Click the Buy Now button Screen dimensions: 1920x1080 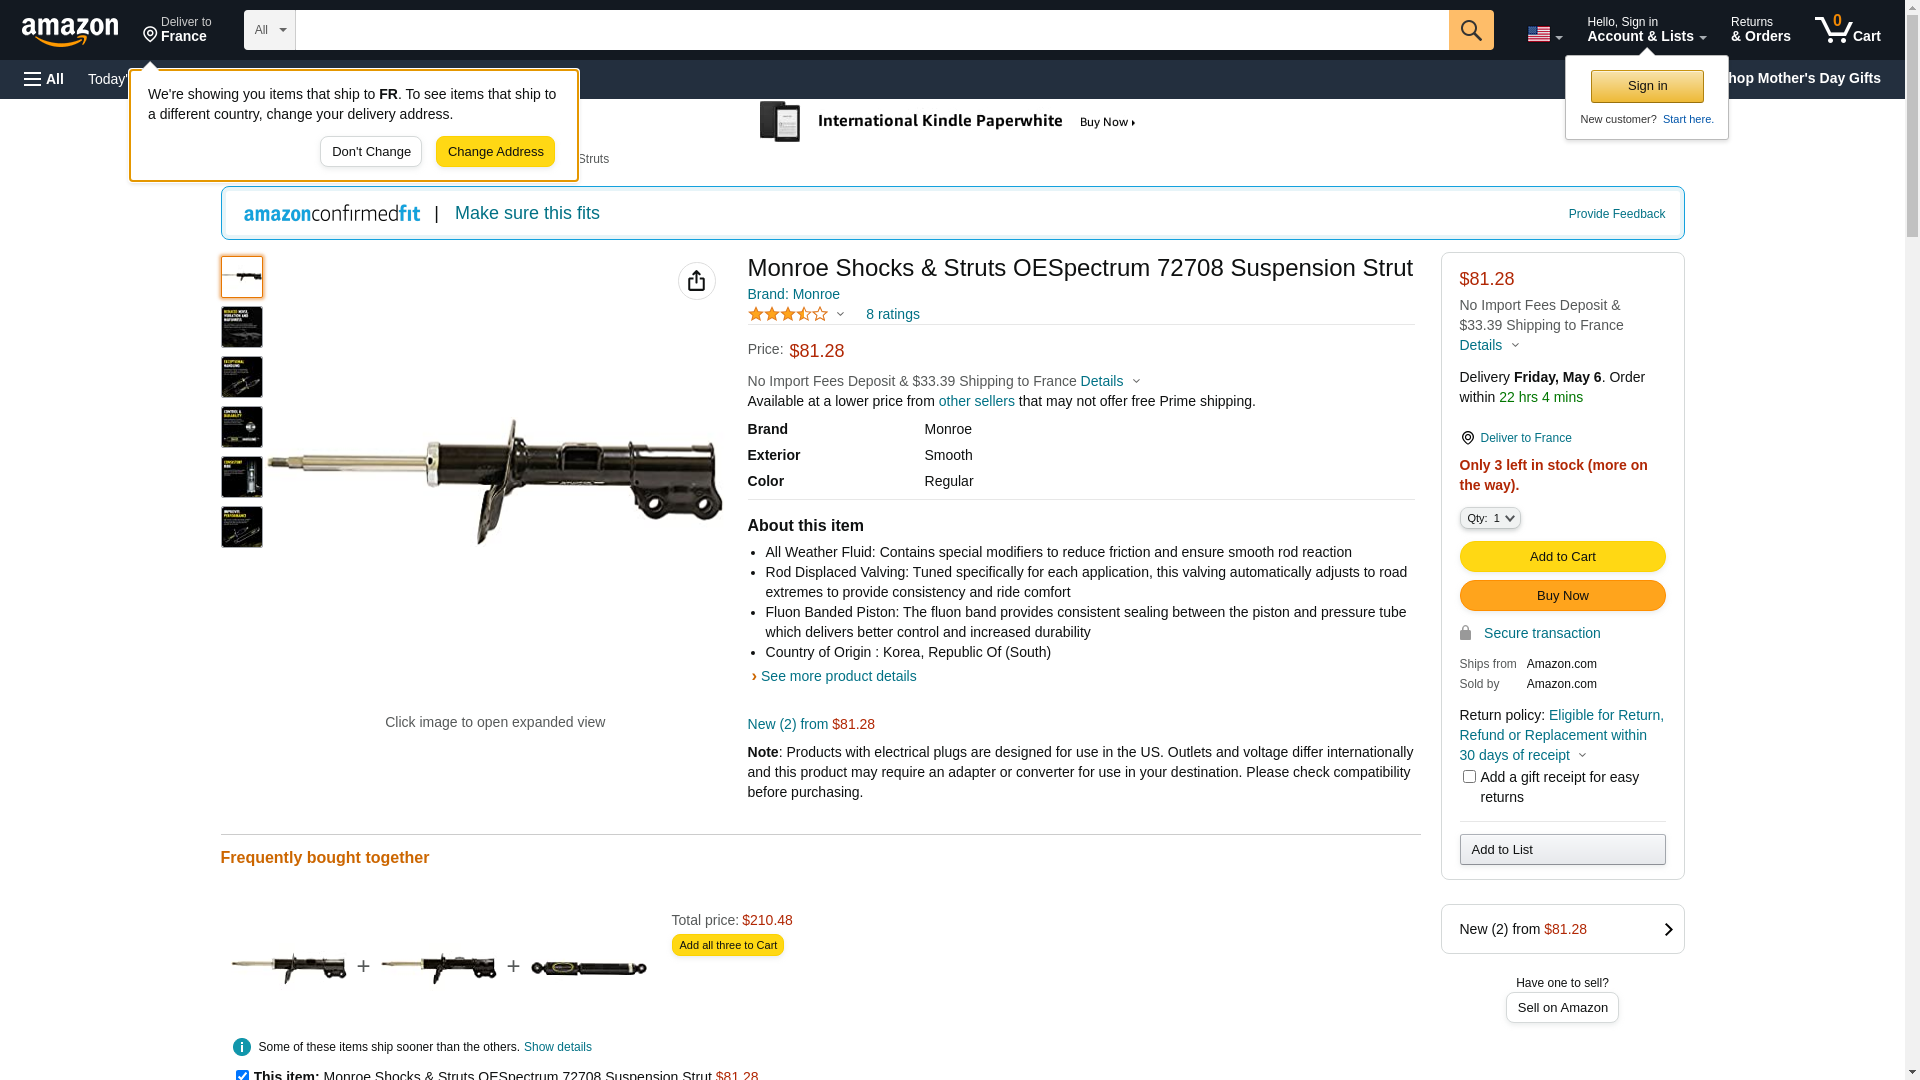pyautogui.click(x=1562, y=596)
